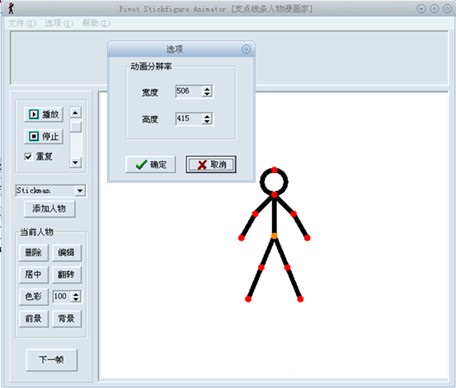Click the orange origin handle at stickman's hip
The image size is (456, 388).
274,236
